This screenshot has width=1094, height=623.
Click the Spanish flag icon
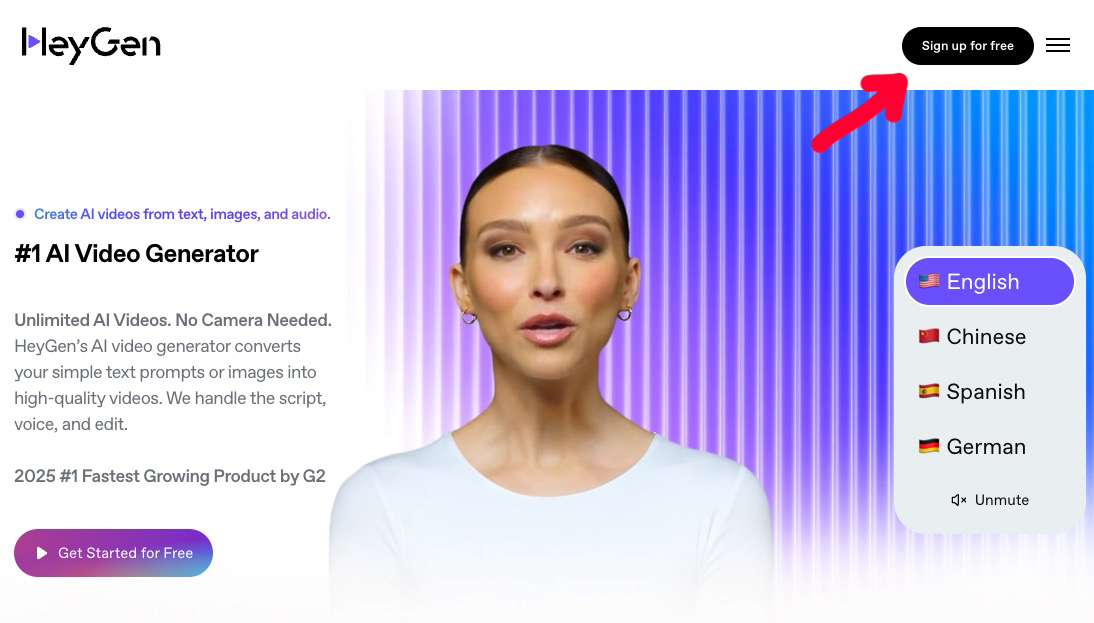(929, 391)
